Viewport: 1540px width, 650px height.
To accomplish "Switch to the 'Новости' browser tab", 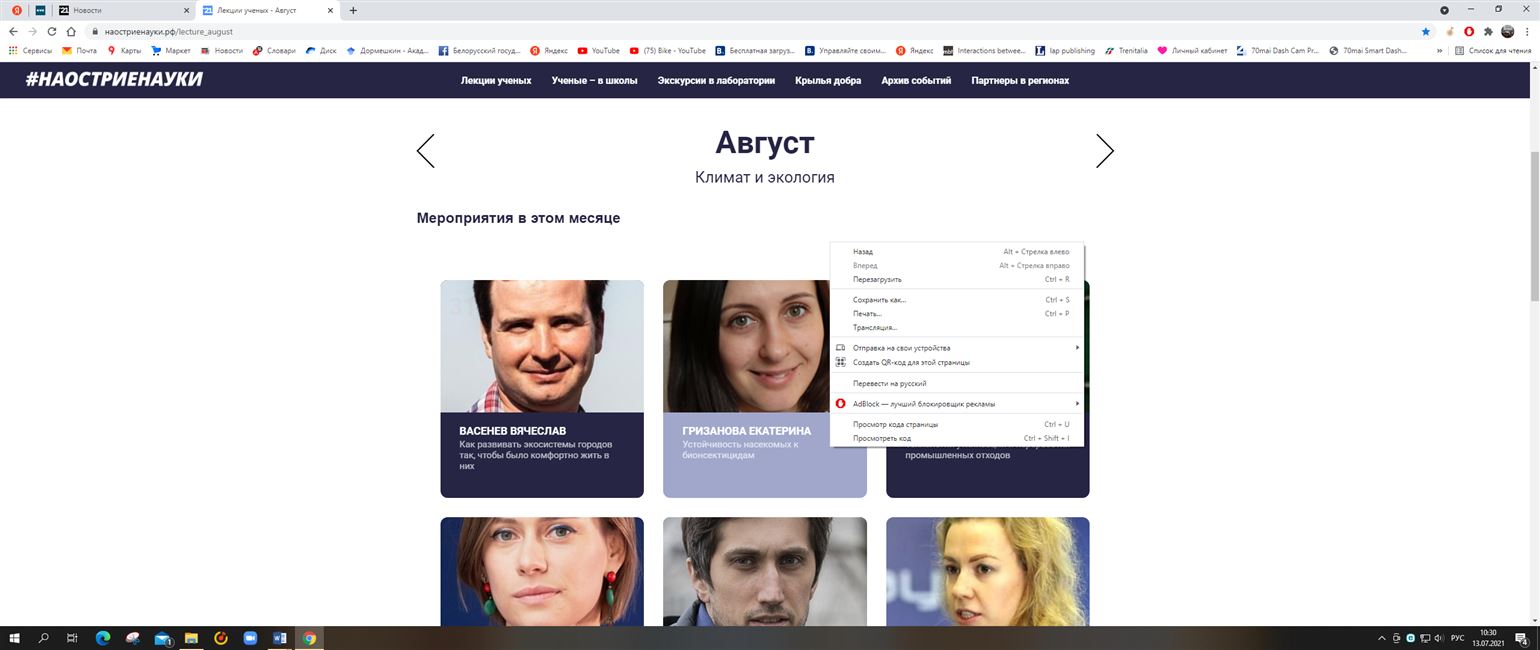I will click(x=118, y=10).
